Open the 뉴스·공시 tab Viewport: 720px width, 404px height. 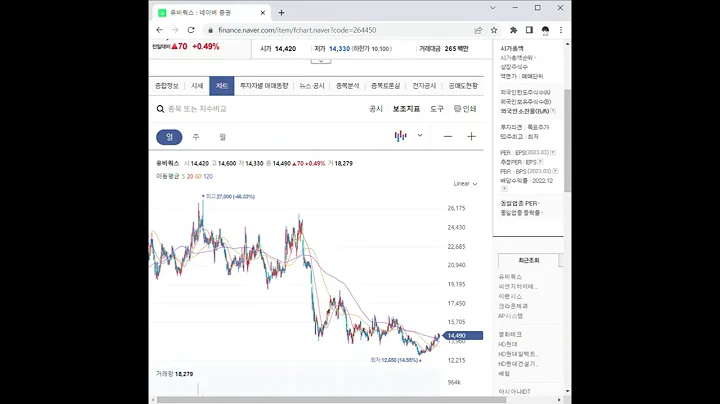tap(312, 86)
